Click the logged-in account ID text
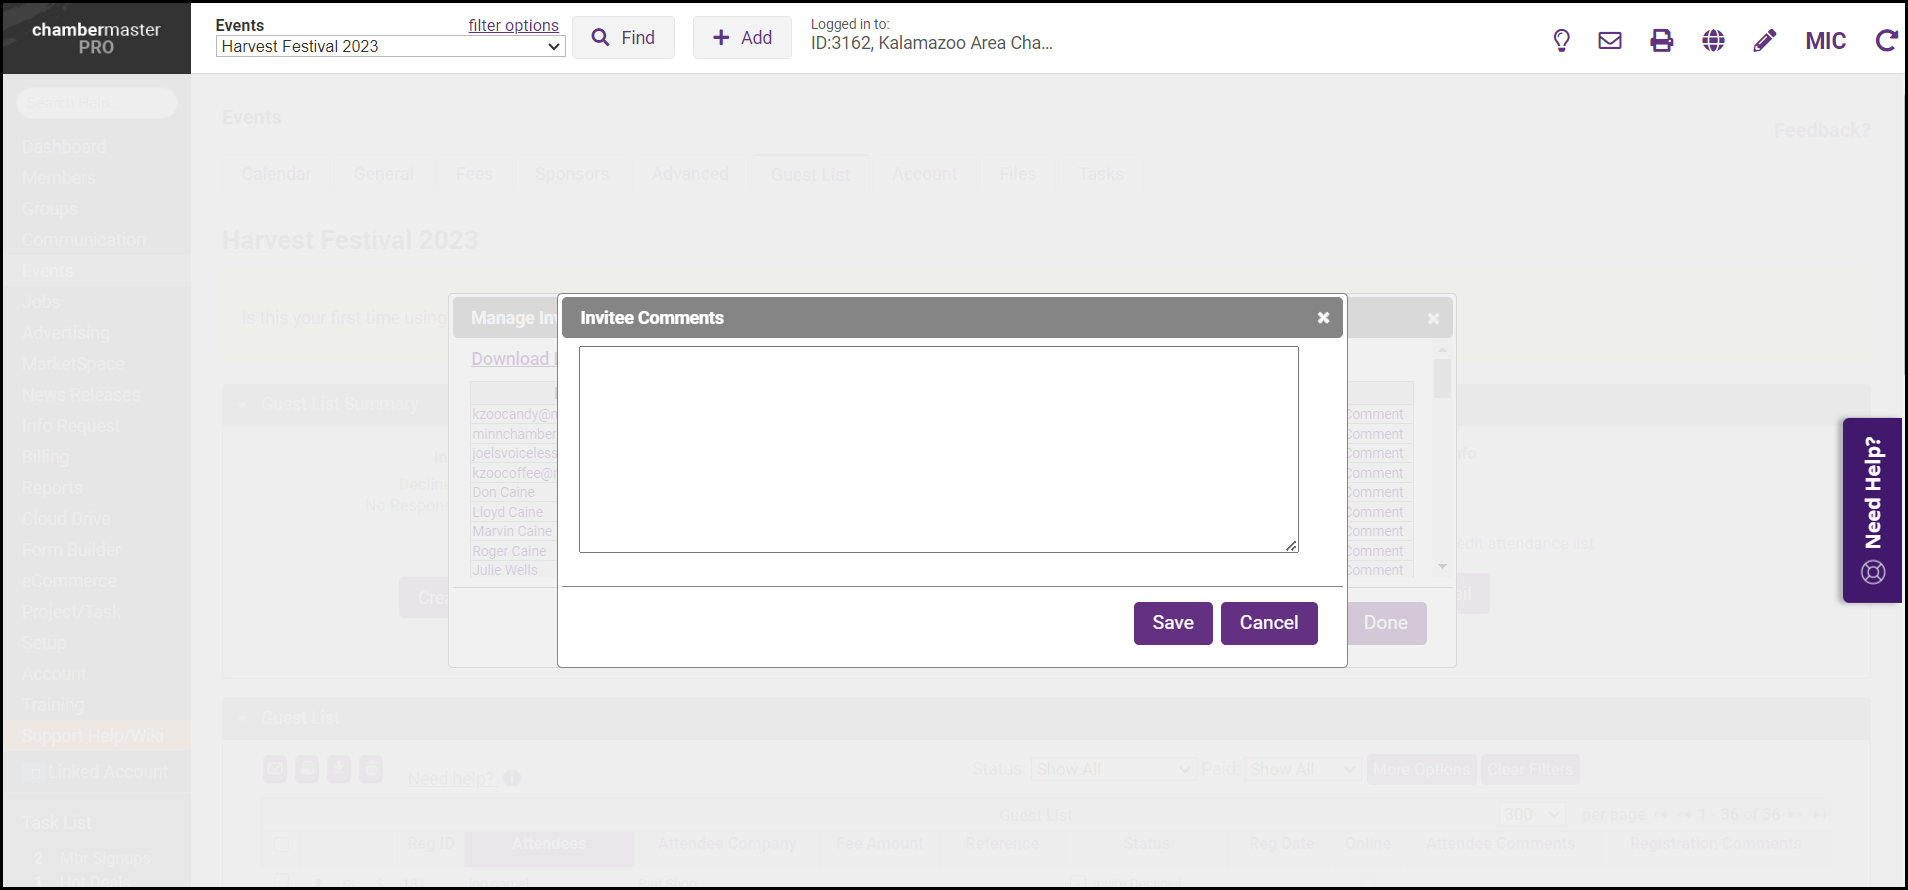 [930, 43]
